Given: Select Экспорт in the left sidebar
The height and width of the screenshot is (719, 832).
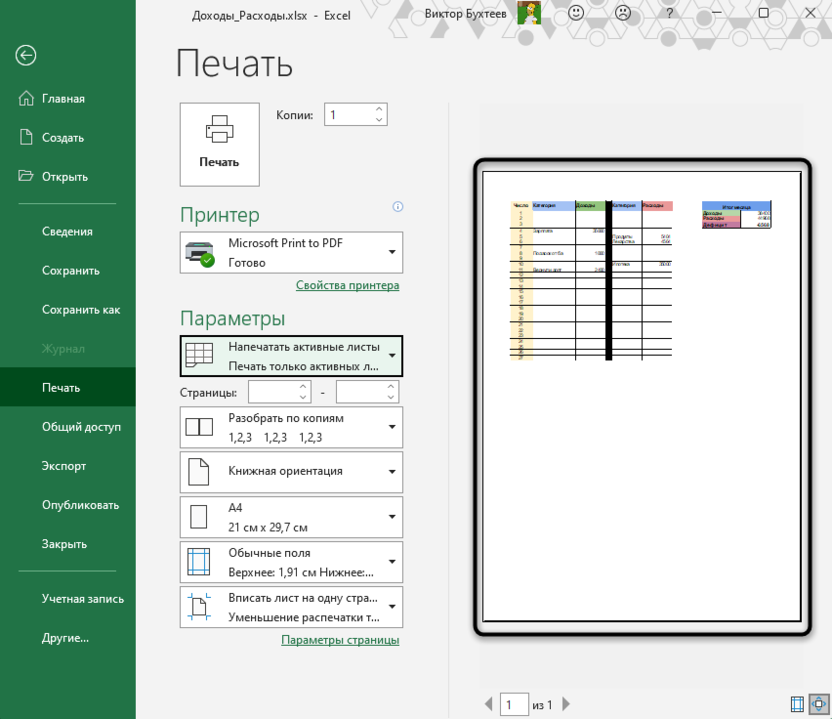Looking at the screenshot, I should point(64,466).
